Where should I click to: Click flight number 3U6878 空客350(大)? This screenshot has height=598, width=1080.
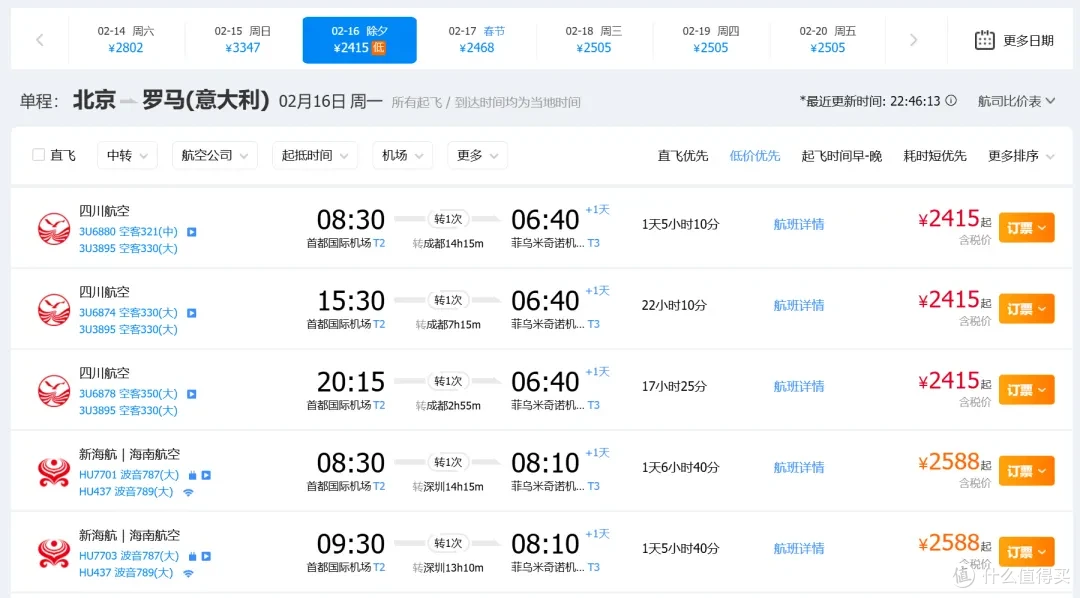click(x=128, y=394)
